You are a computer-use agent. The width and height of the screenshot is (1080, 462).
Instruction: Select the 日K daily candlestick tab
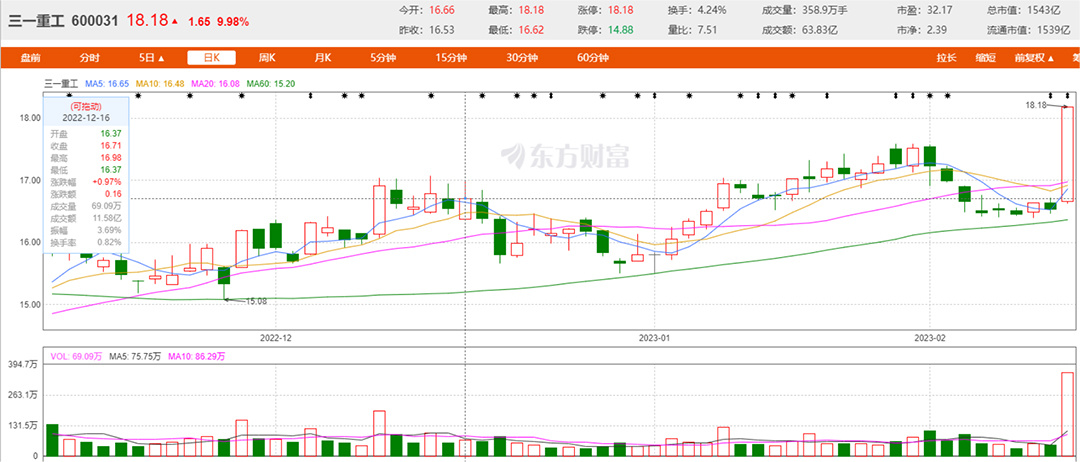tap(211, 59)
